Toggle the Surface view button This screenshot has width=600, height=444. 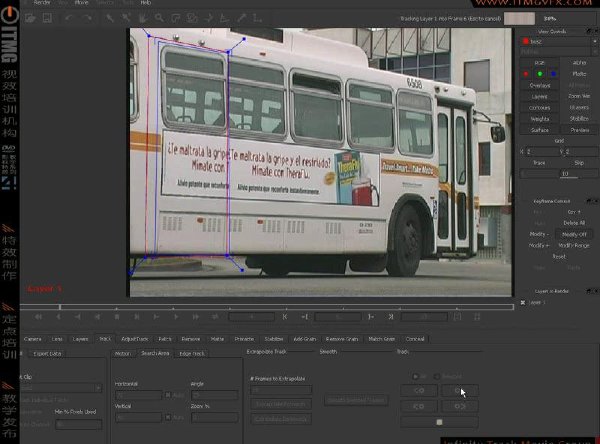tap(540, 130)
